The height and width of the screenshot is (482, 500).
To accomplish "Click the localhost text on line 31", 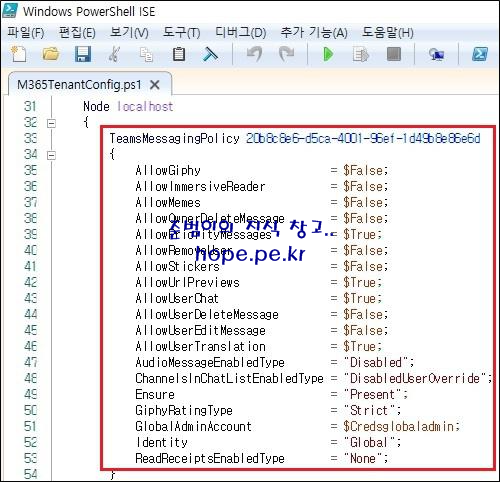I will click(x=145, y=106).
